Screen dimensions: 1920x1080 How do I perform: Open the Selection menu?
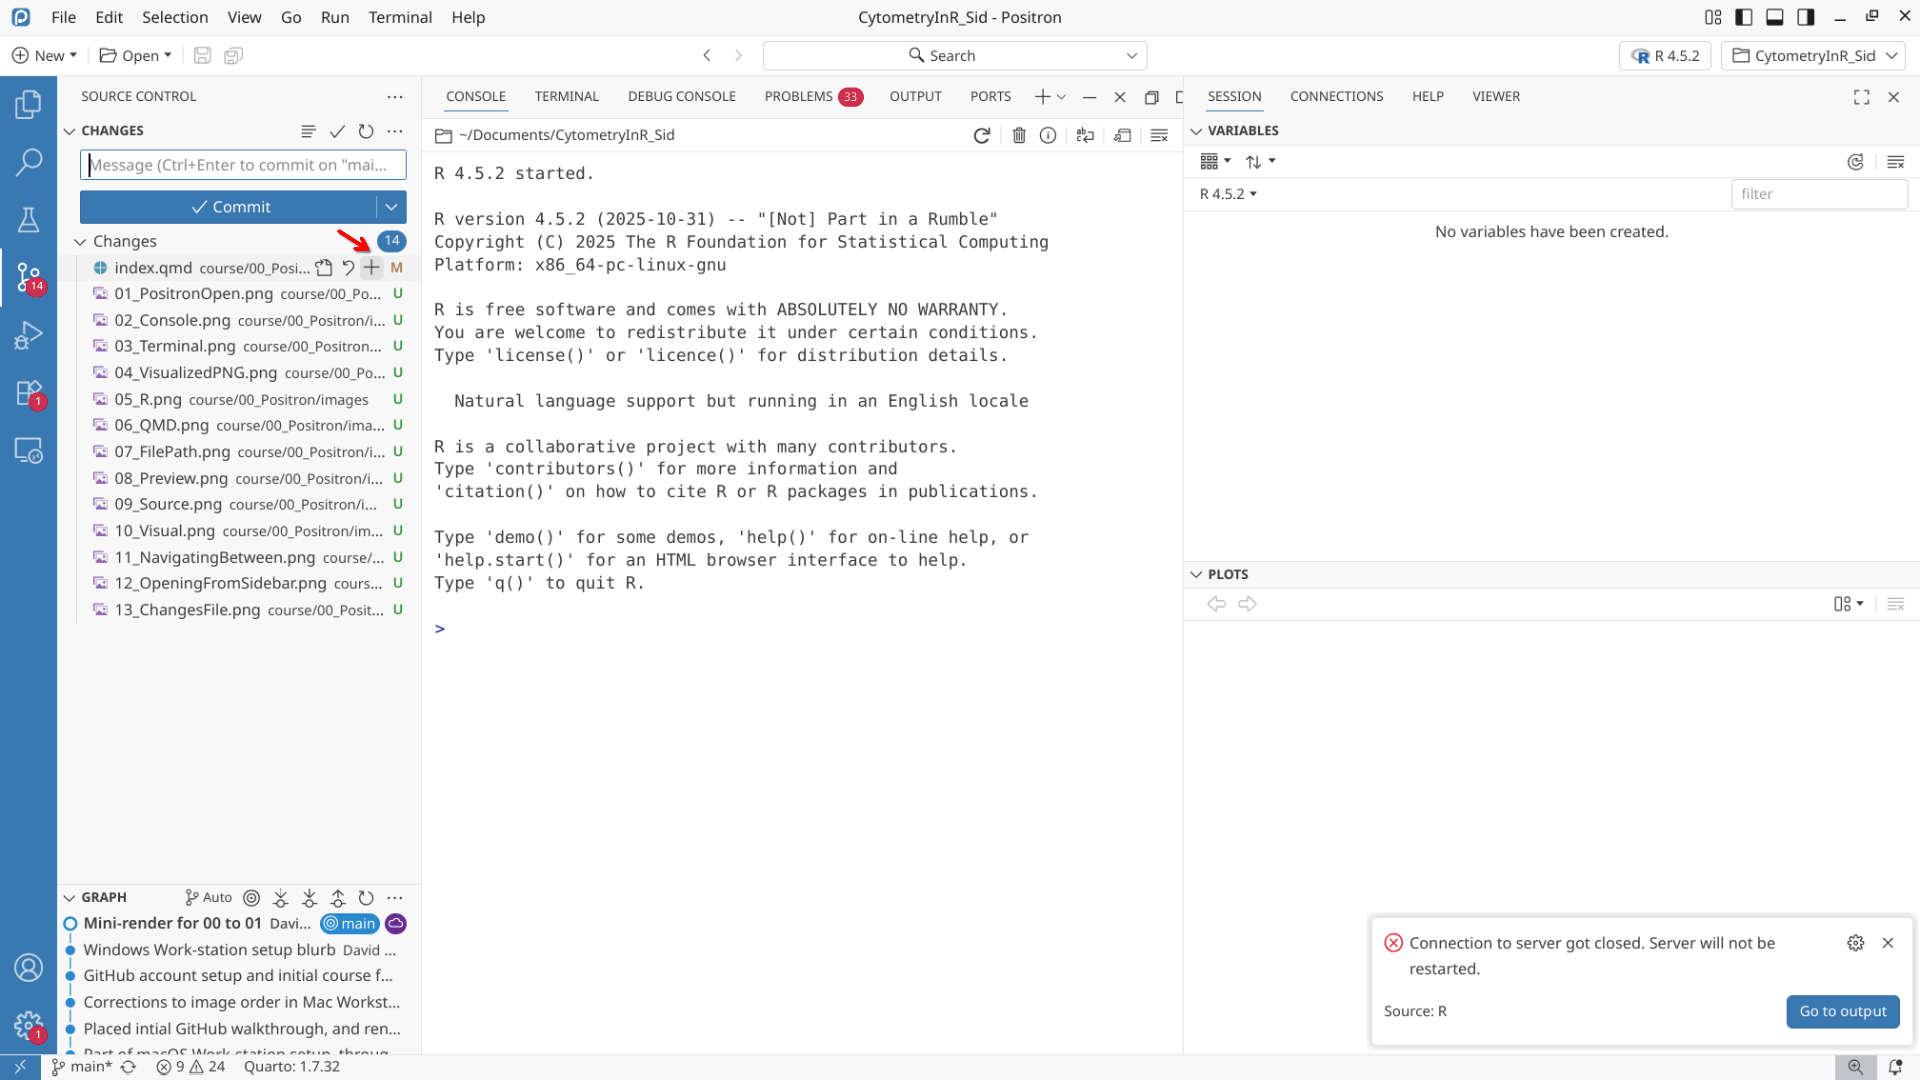pos(174,17)
